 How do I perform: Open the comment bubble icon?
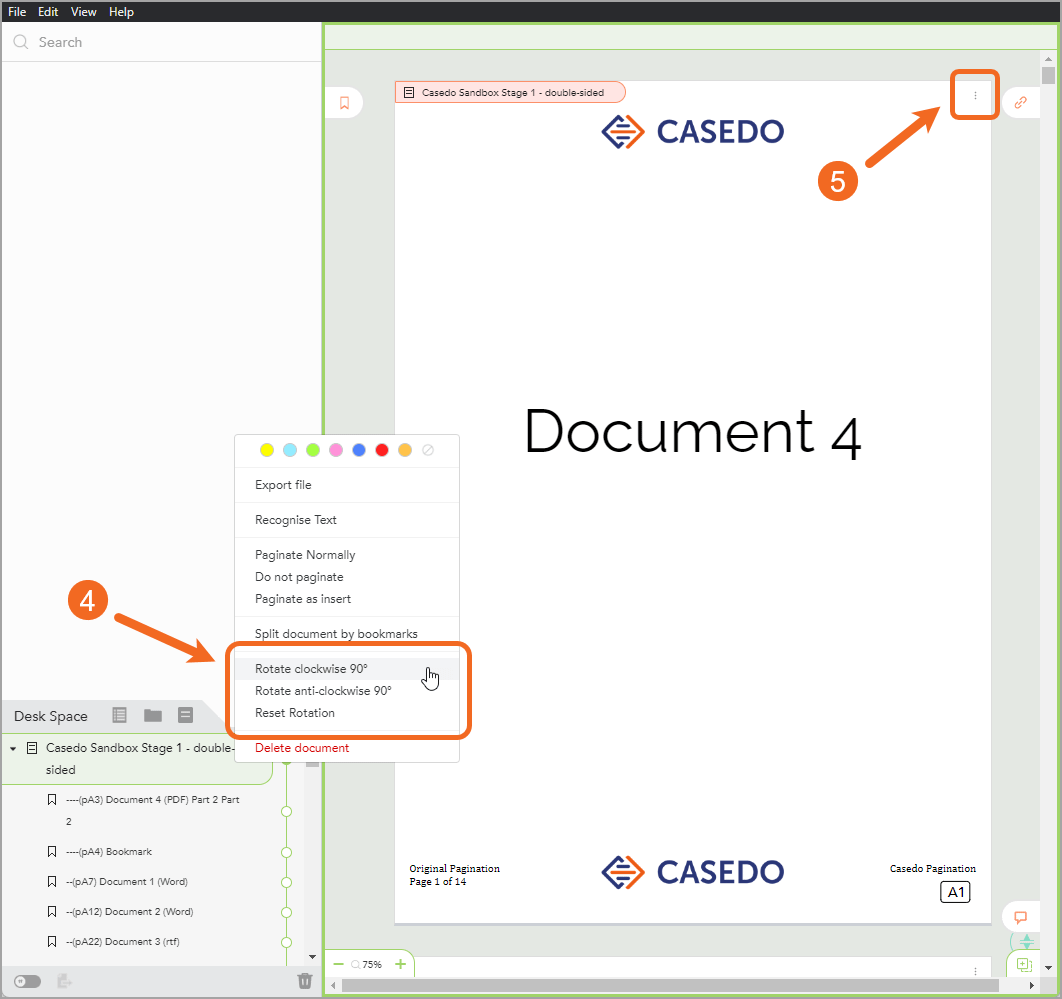(1020, 917)
